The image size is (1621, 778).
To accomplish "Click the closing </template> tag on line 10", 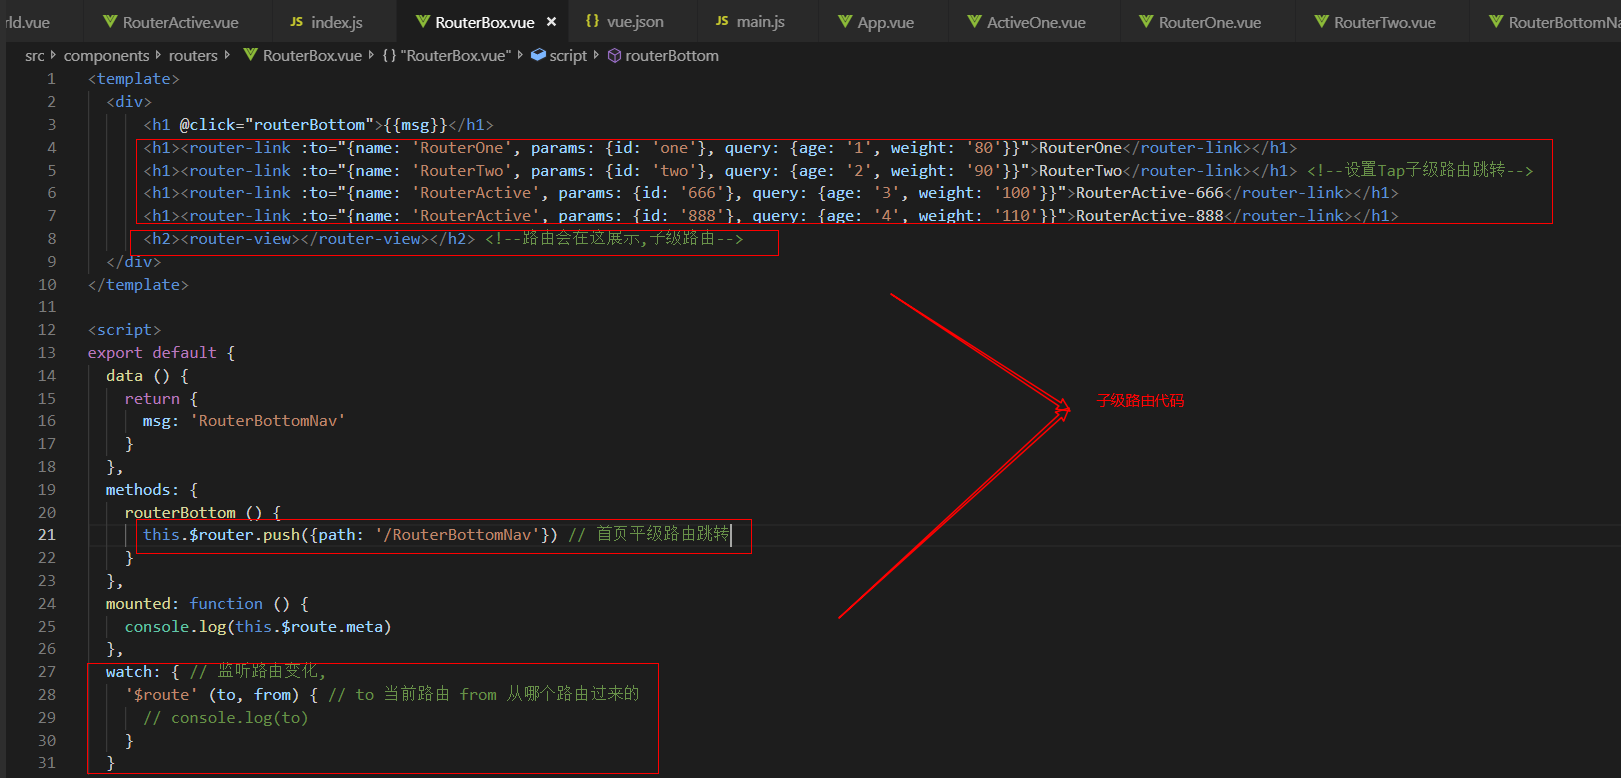I will coord(138,285).
